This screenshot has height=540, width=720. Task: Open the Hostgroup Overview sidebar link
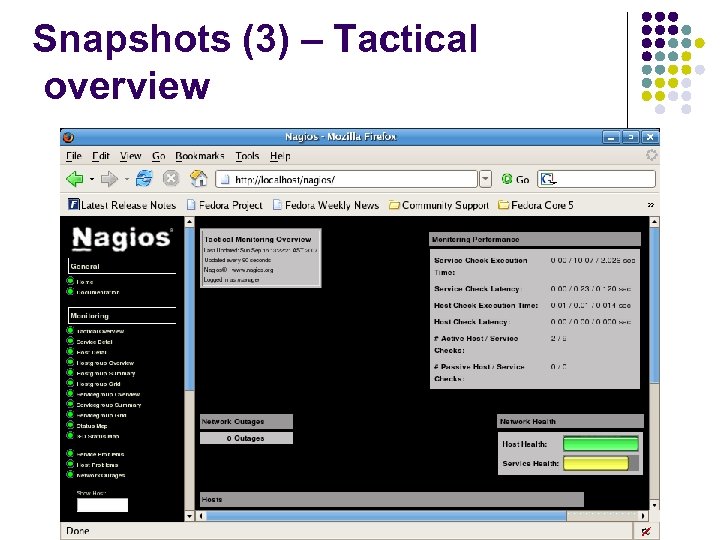(105, 363)
